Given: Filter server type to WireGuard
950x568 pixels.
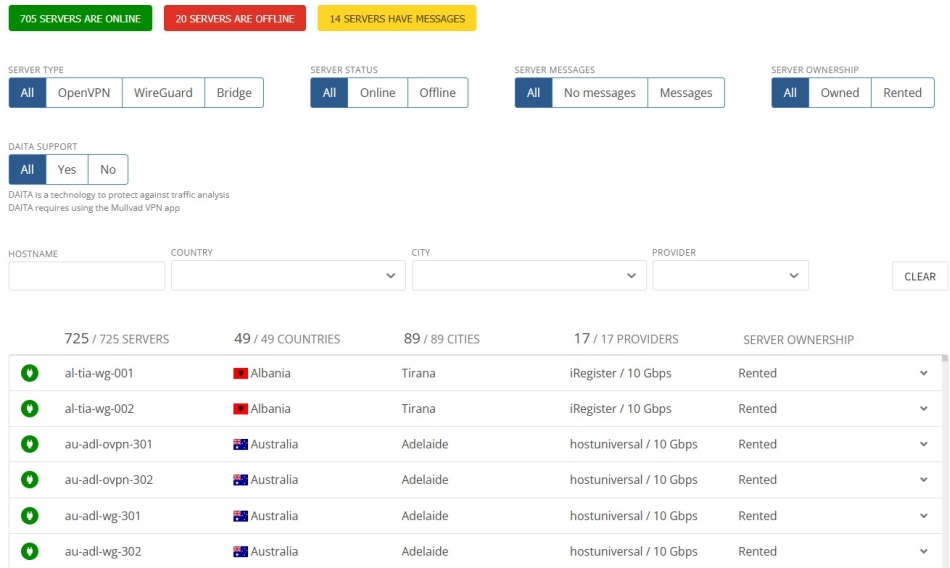Looking at the screenshot, I should [163, 93].
